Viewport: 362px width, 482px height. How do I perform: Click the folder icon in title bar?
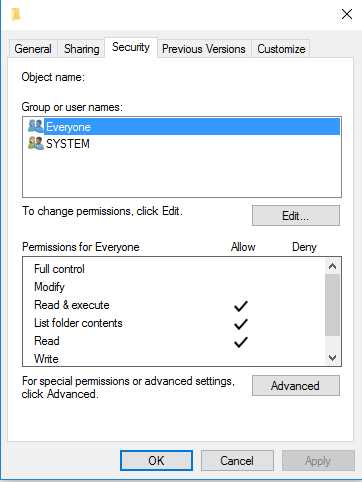(x=16, y=14)
